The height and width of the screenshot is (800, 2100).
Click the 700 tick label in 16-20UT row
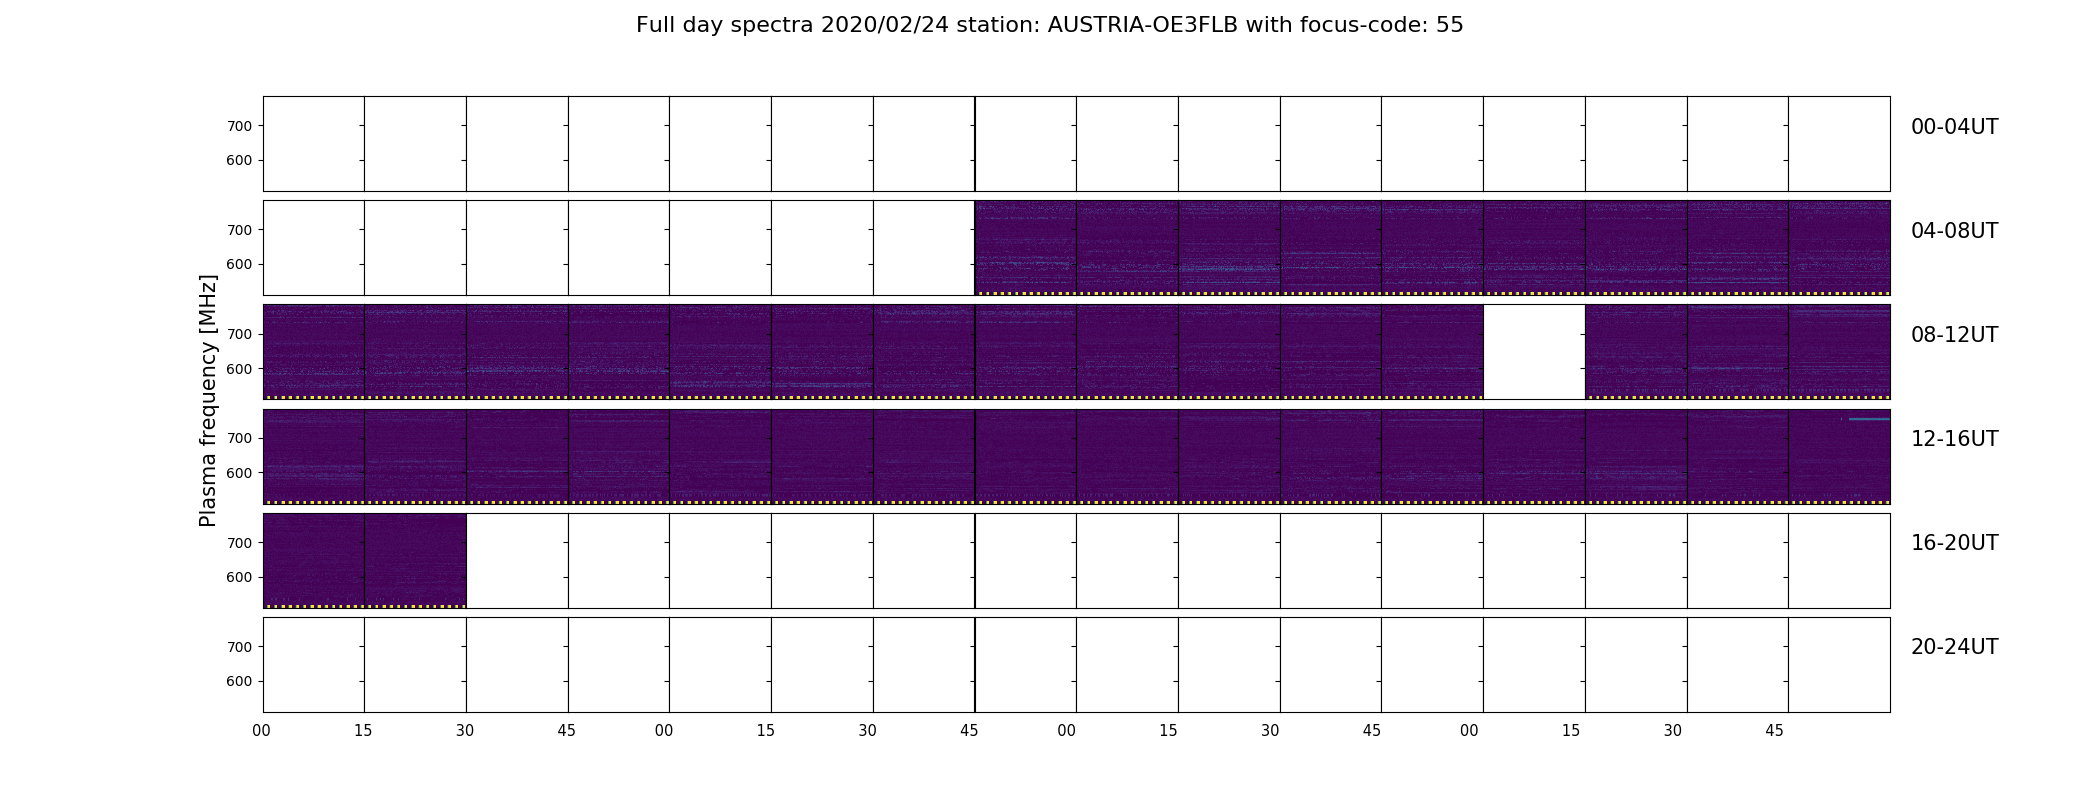point(239,543)
